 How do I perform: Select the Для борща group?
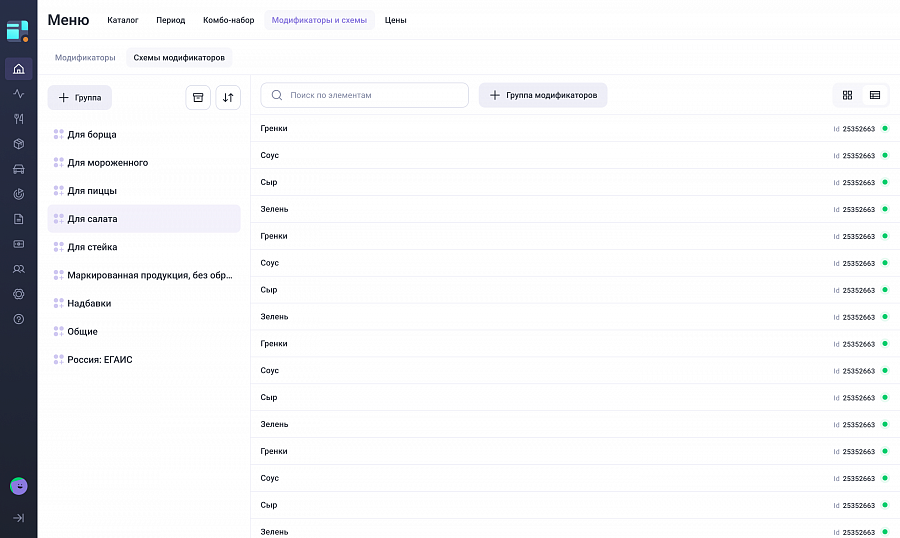[144, 134]
